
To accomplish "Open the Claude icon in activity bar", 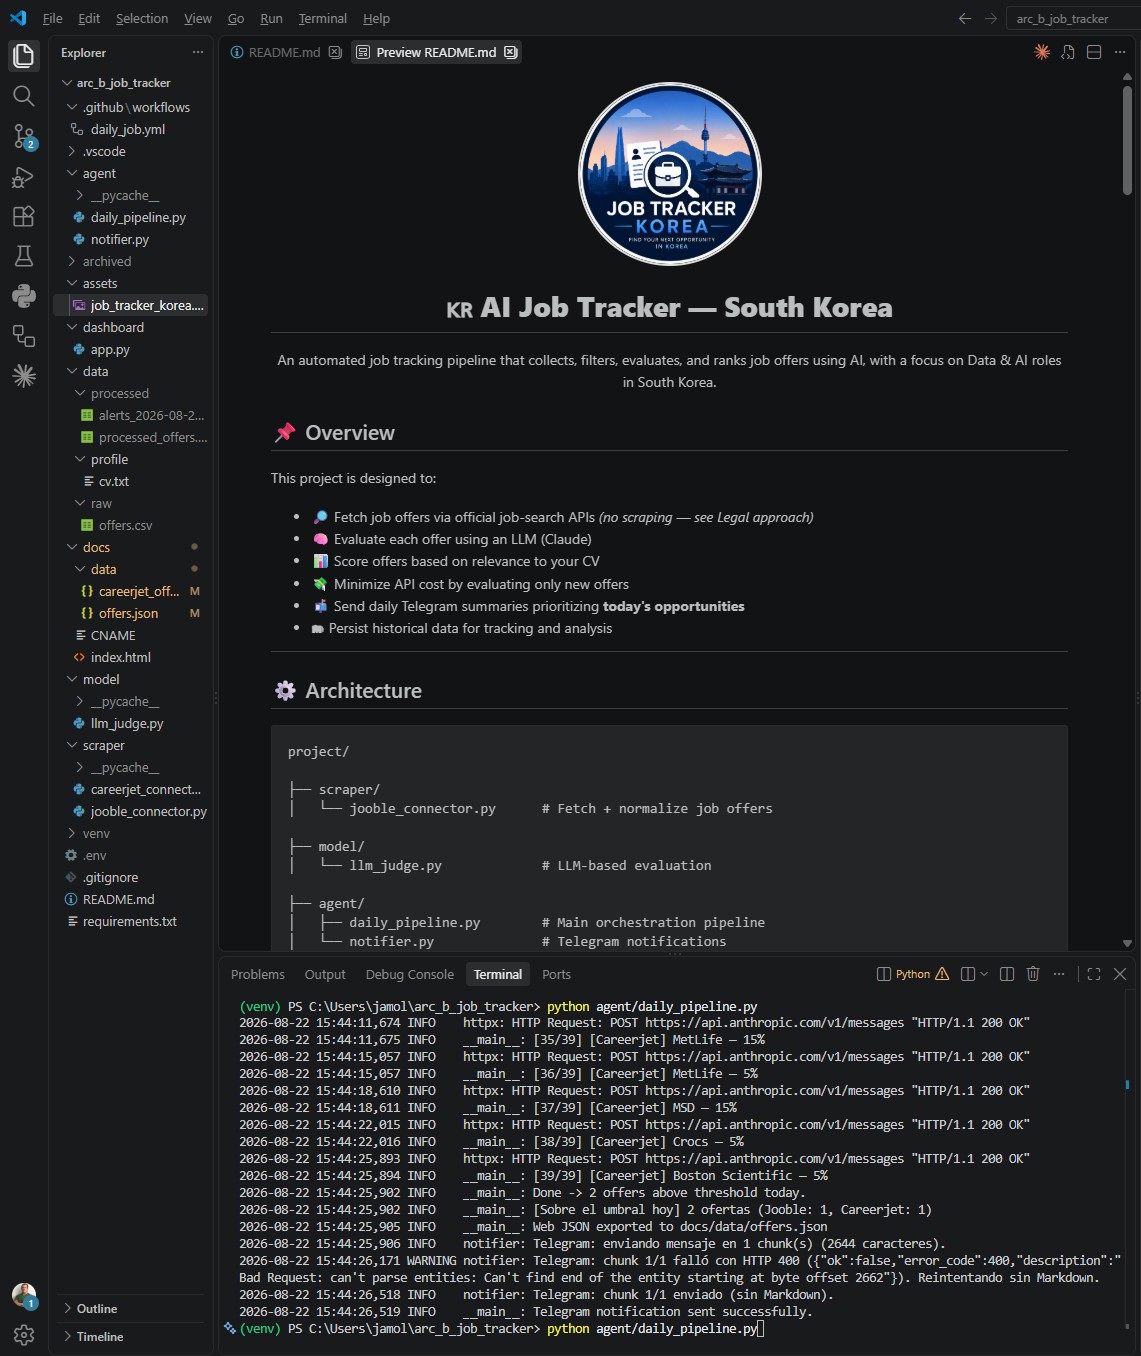I will 24,376.
